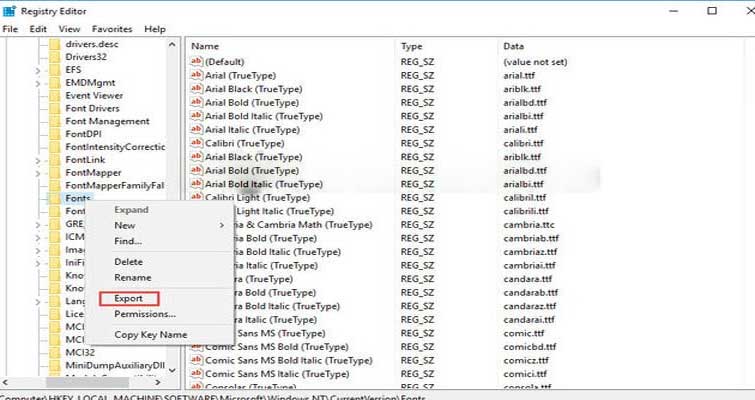This screenshot has width=755, height=400.
Task: Click the Comic Sans MS Bold Italic icon
Action: click(196, 360)
